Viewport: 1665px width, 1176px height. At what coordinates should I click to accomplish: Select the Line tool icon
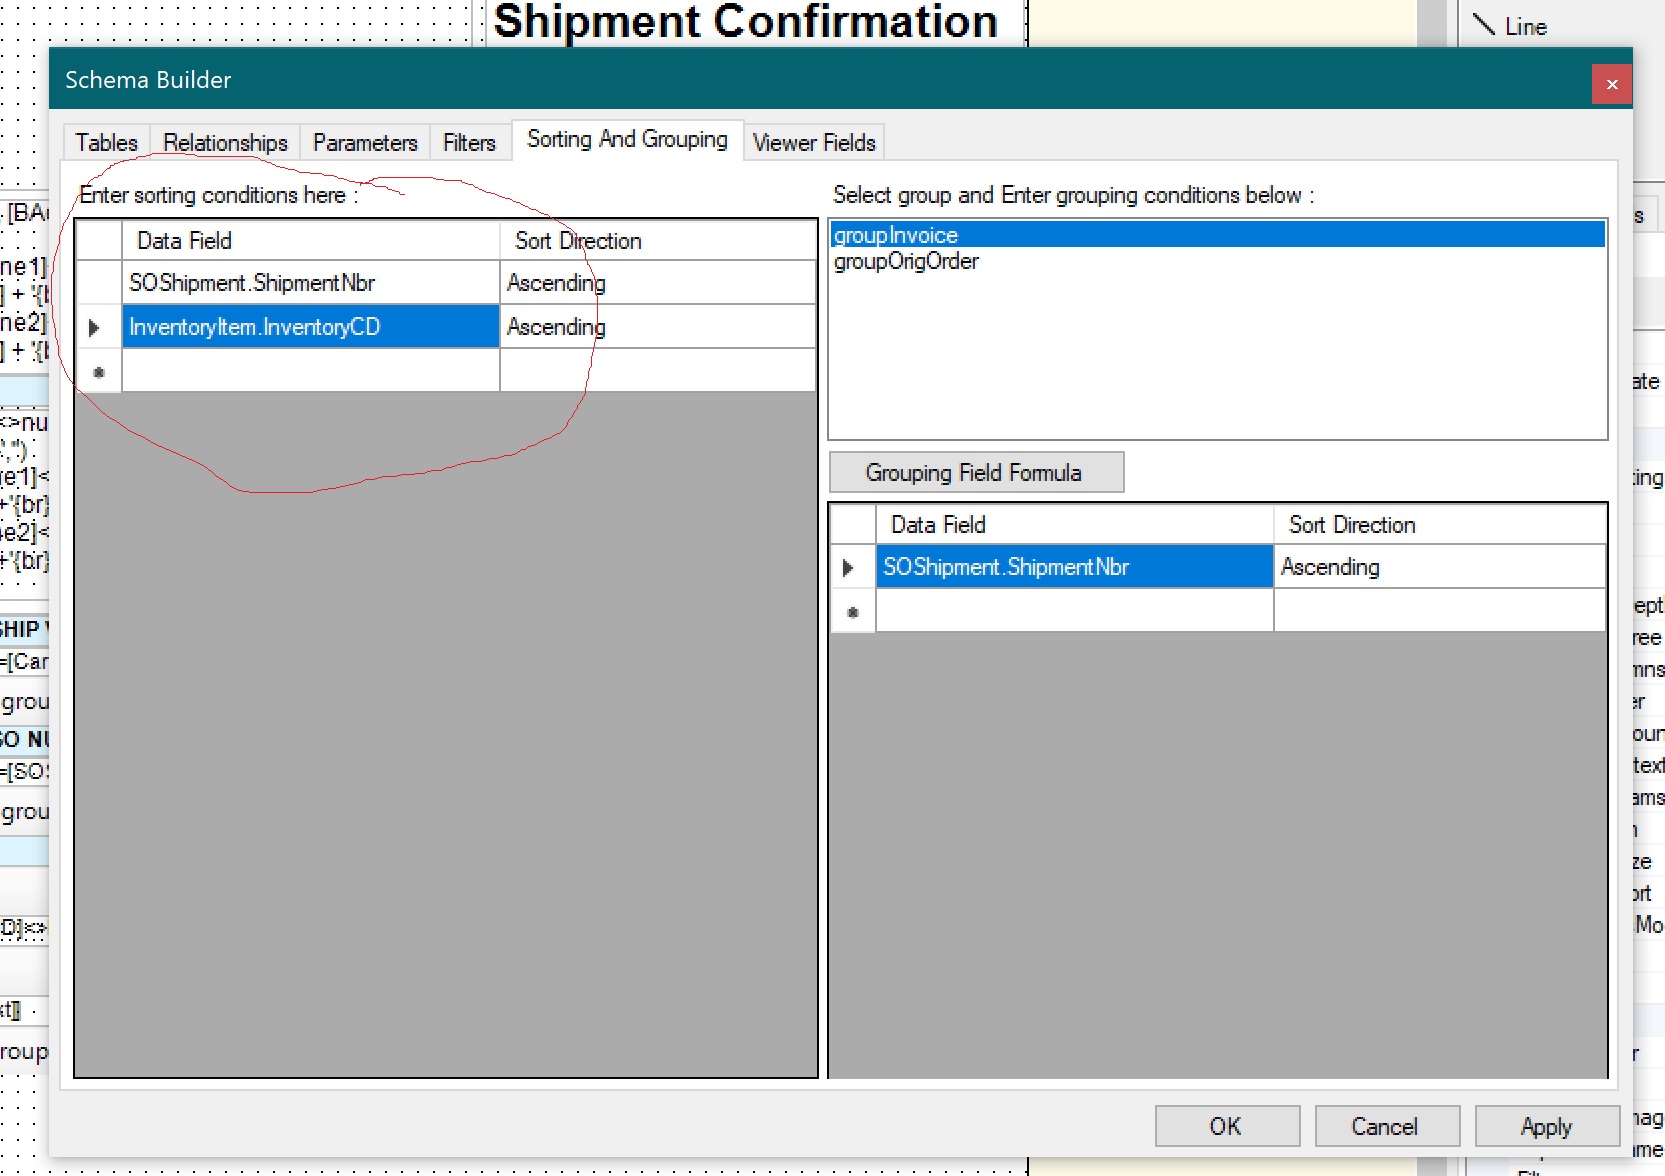[x=1484, y=26]
